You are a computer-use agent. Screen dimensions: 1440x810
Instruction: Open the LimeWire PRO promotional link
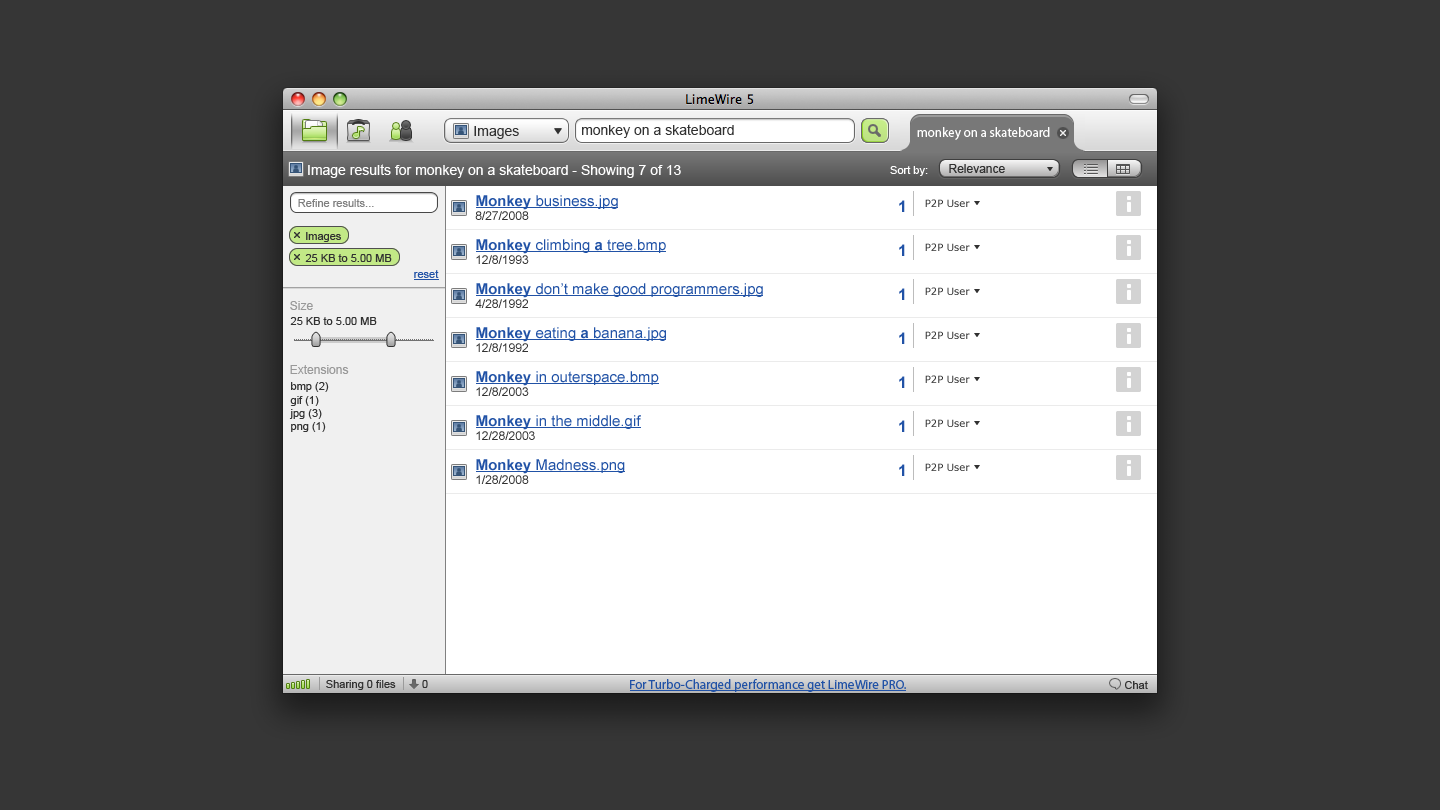tap(767, 685)
